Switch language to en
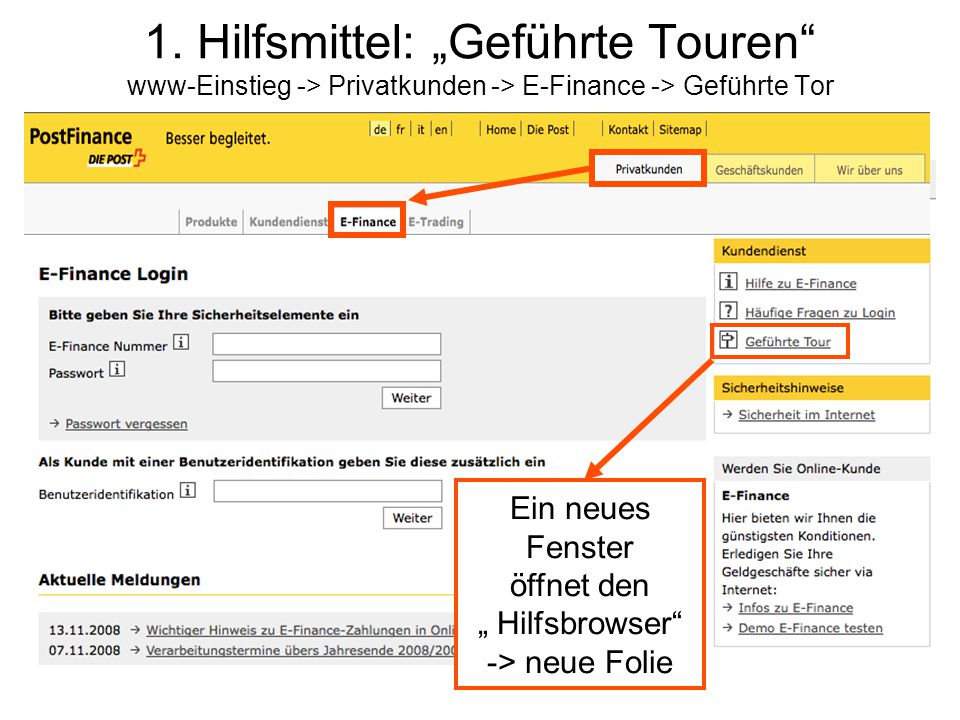Screen dimensions: 960x720 (441, 130)
